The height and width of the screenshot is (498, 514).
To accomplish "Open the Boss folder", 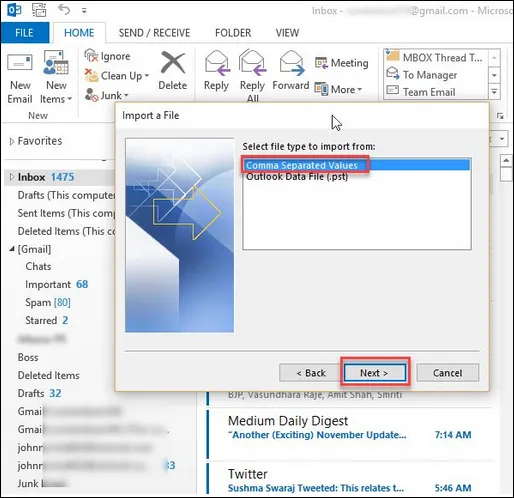I will [x=28, y=357].
